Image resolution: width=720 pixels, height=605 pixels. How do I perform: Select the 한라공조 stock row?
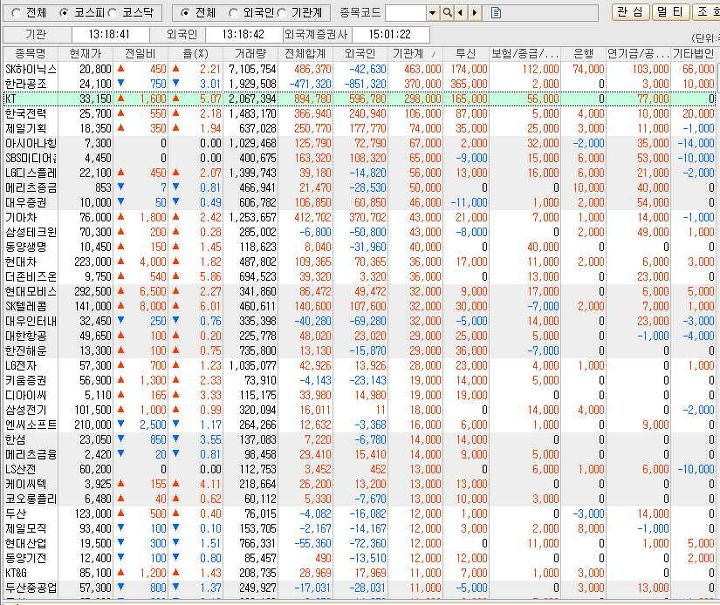tap(360, 84)
